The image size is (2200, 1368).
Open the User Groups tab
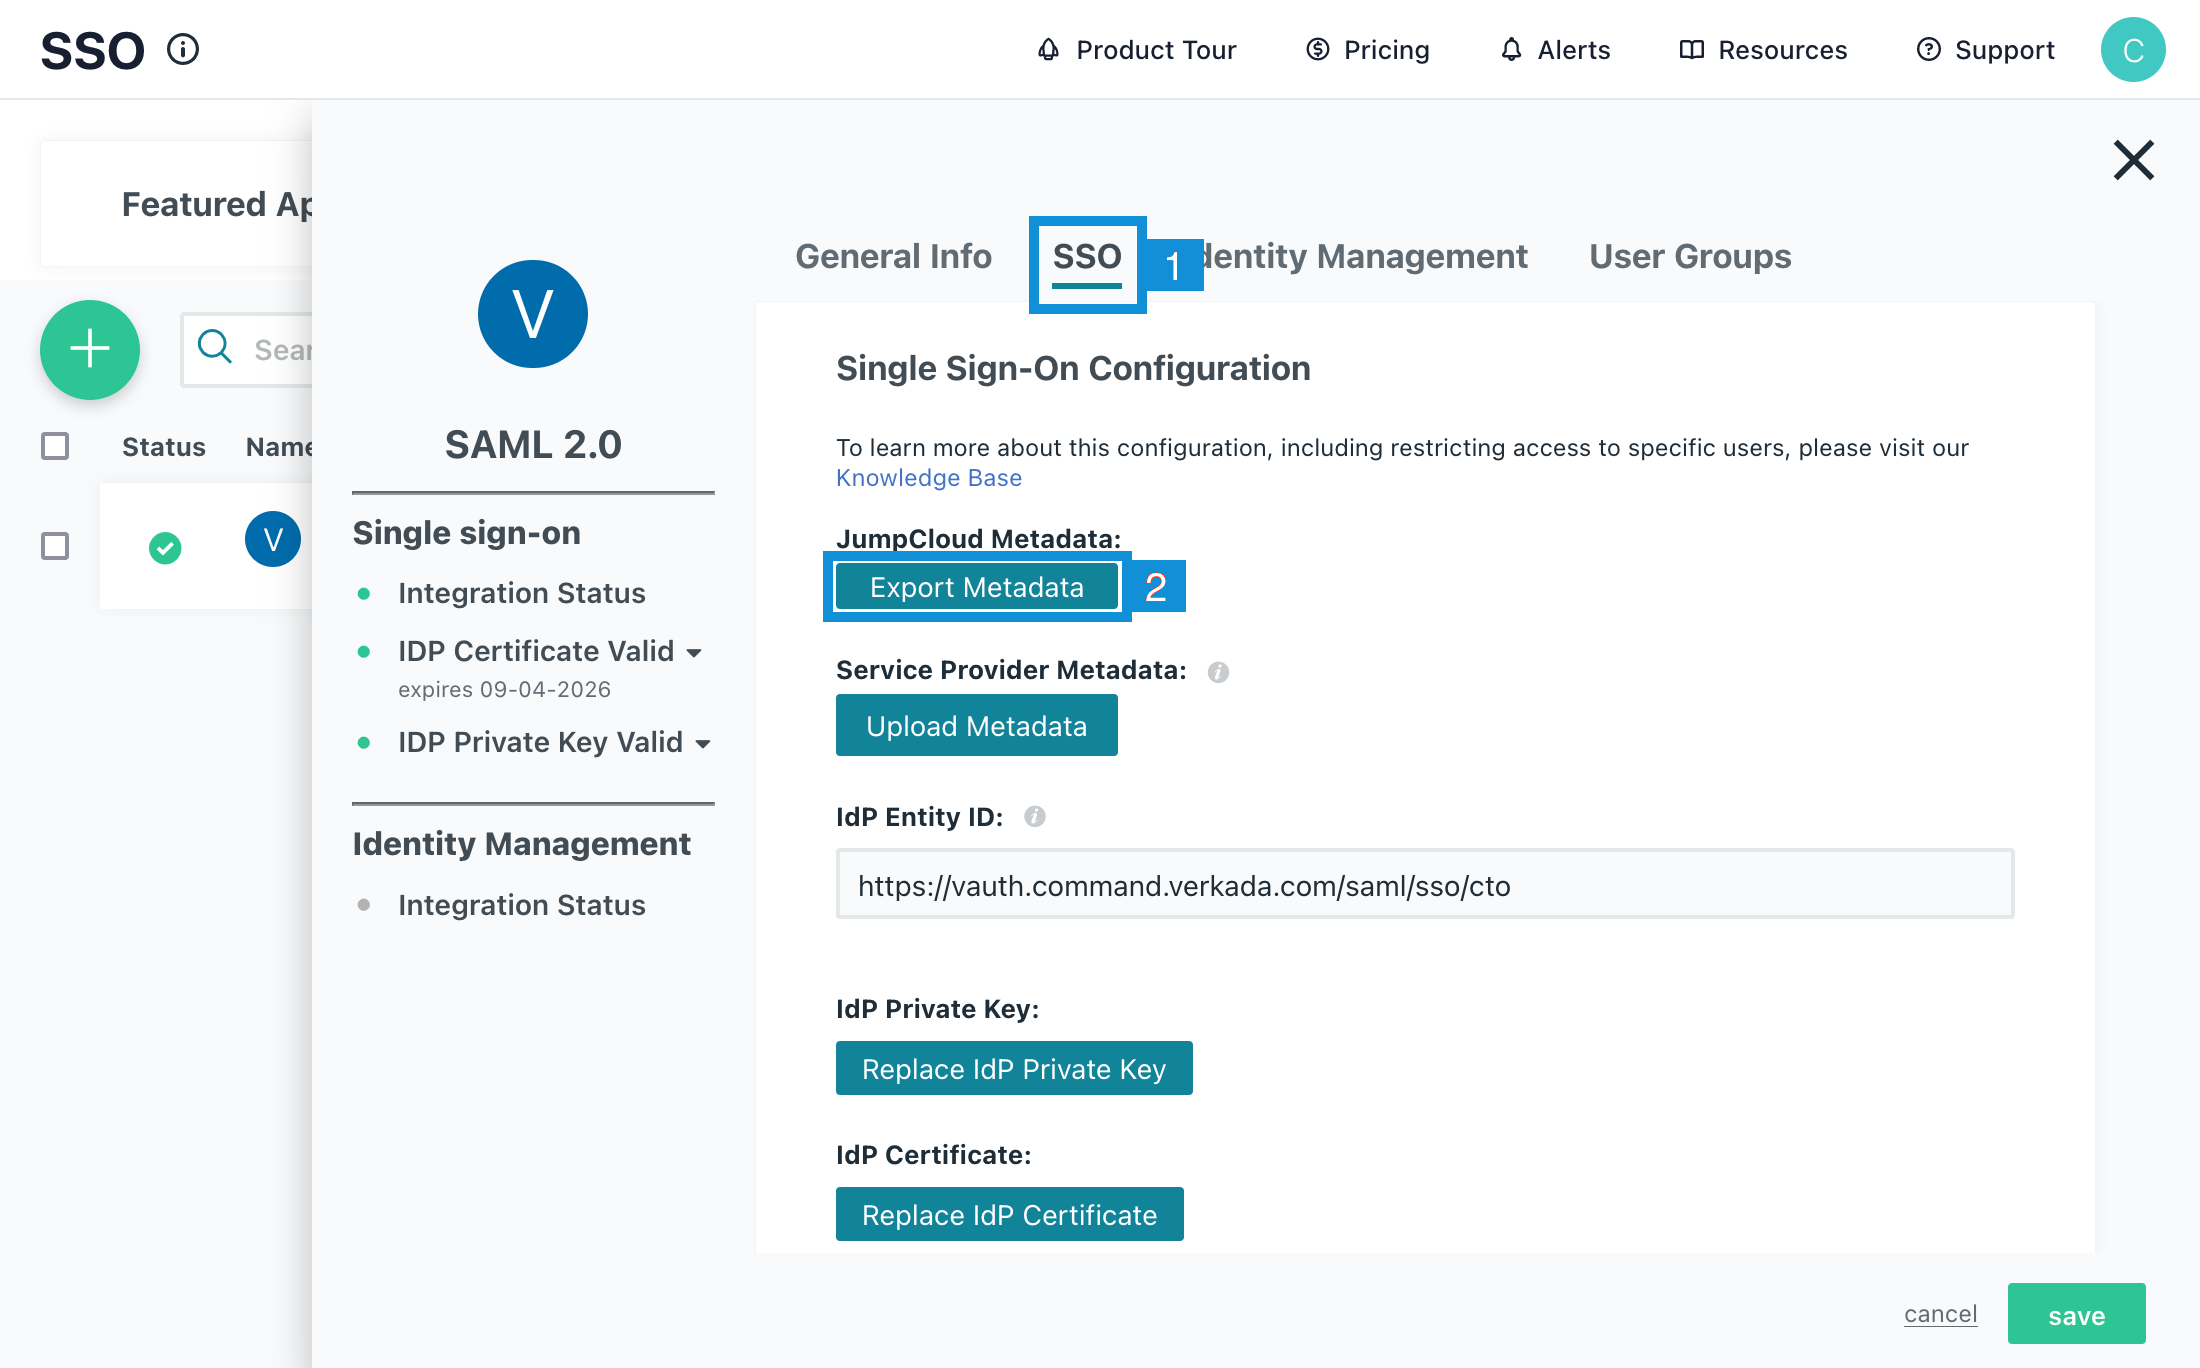click(1689, 257)
